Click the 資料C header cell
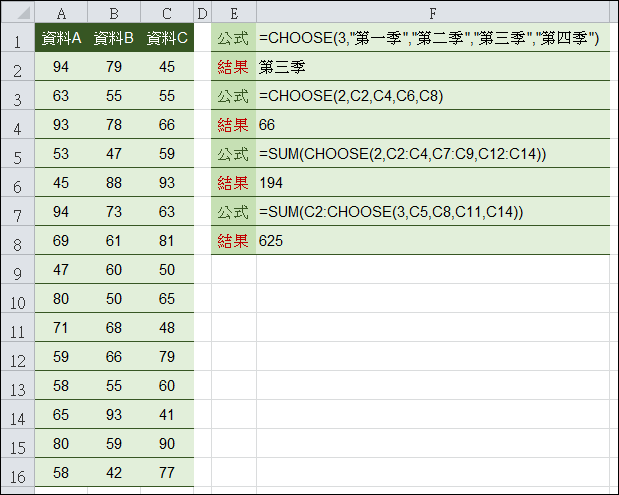This screenshot has height=495, width=619. coord(167,37)
